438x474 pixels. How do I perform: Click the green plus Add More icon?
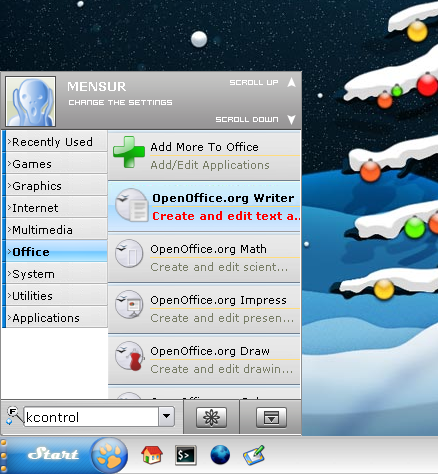(x=129, y=152)
